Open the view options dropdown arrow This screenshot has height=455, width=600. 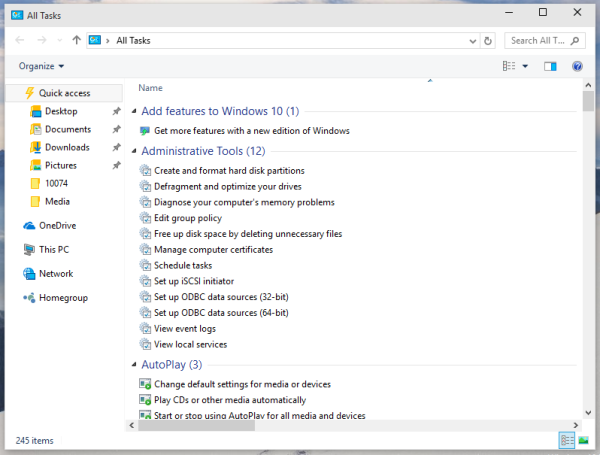click(525, 66)
